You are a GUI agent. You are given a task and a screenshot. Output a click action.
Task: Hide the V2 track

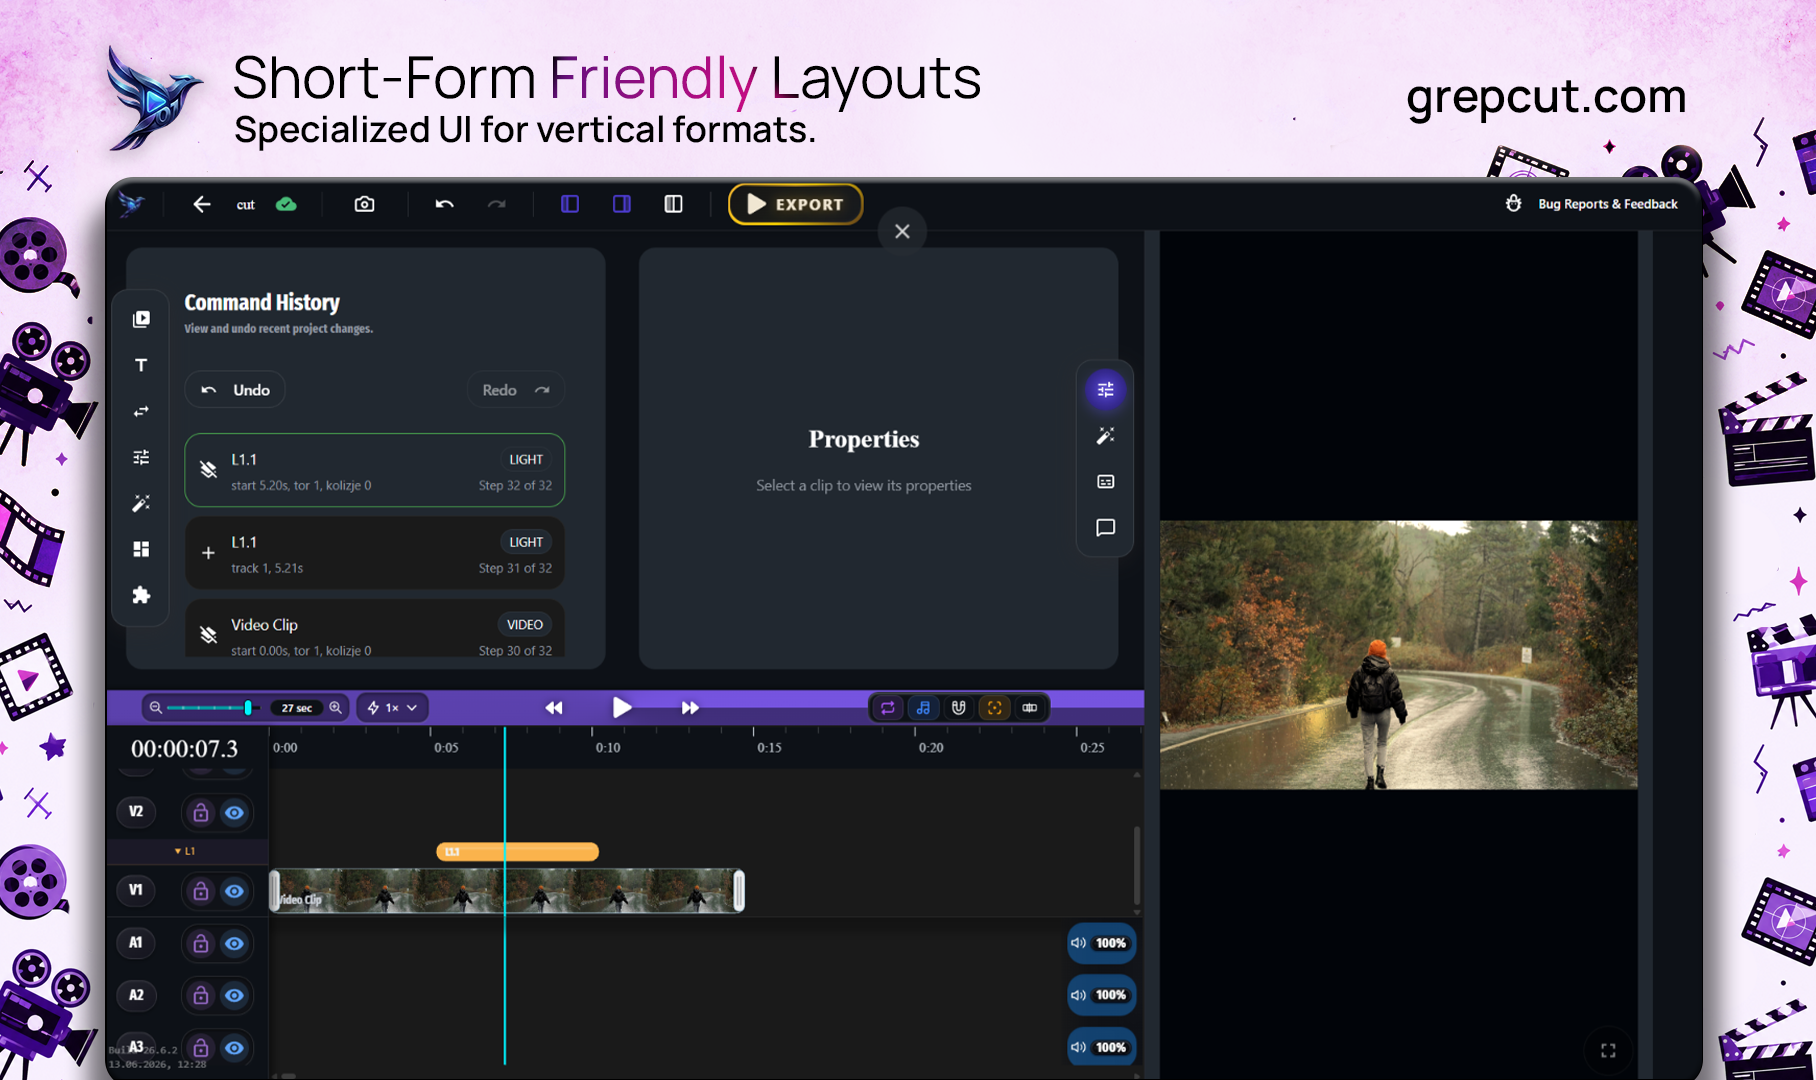(234, 812)
